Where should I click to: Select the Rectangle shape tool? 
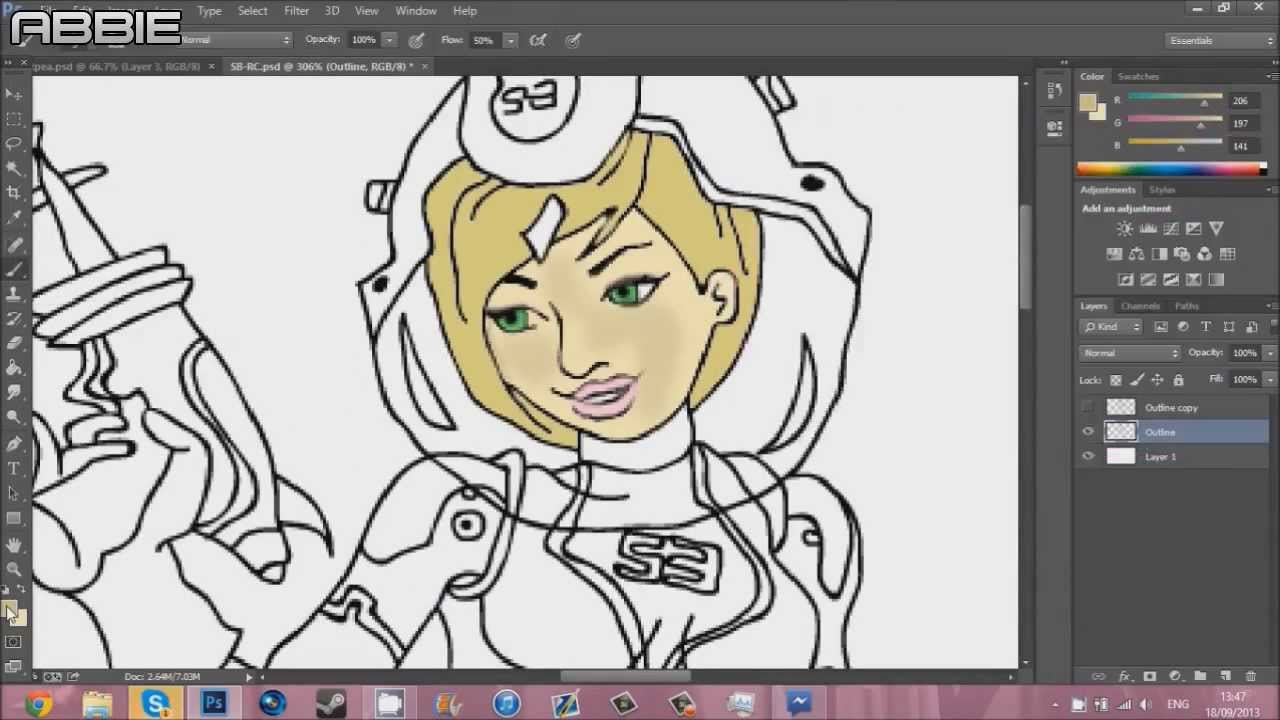point(14,518)
